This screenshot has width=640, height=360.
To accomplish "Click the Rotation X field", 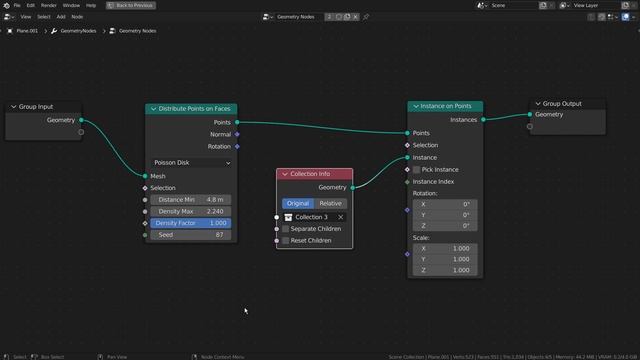I will [445, 204].
